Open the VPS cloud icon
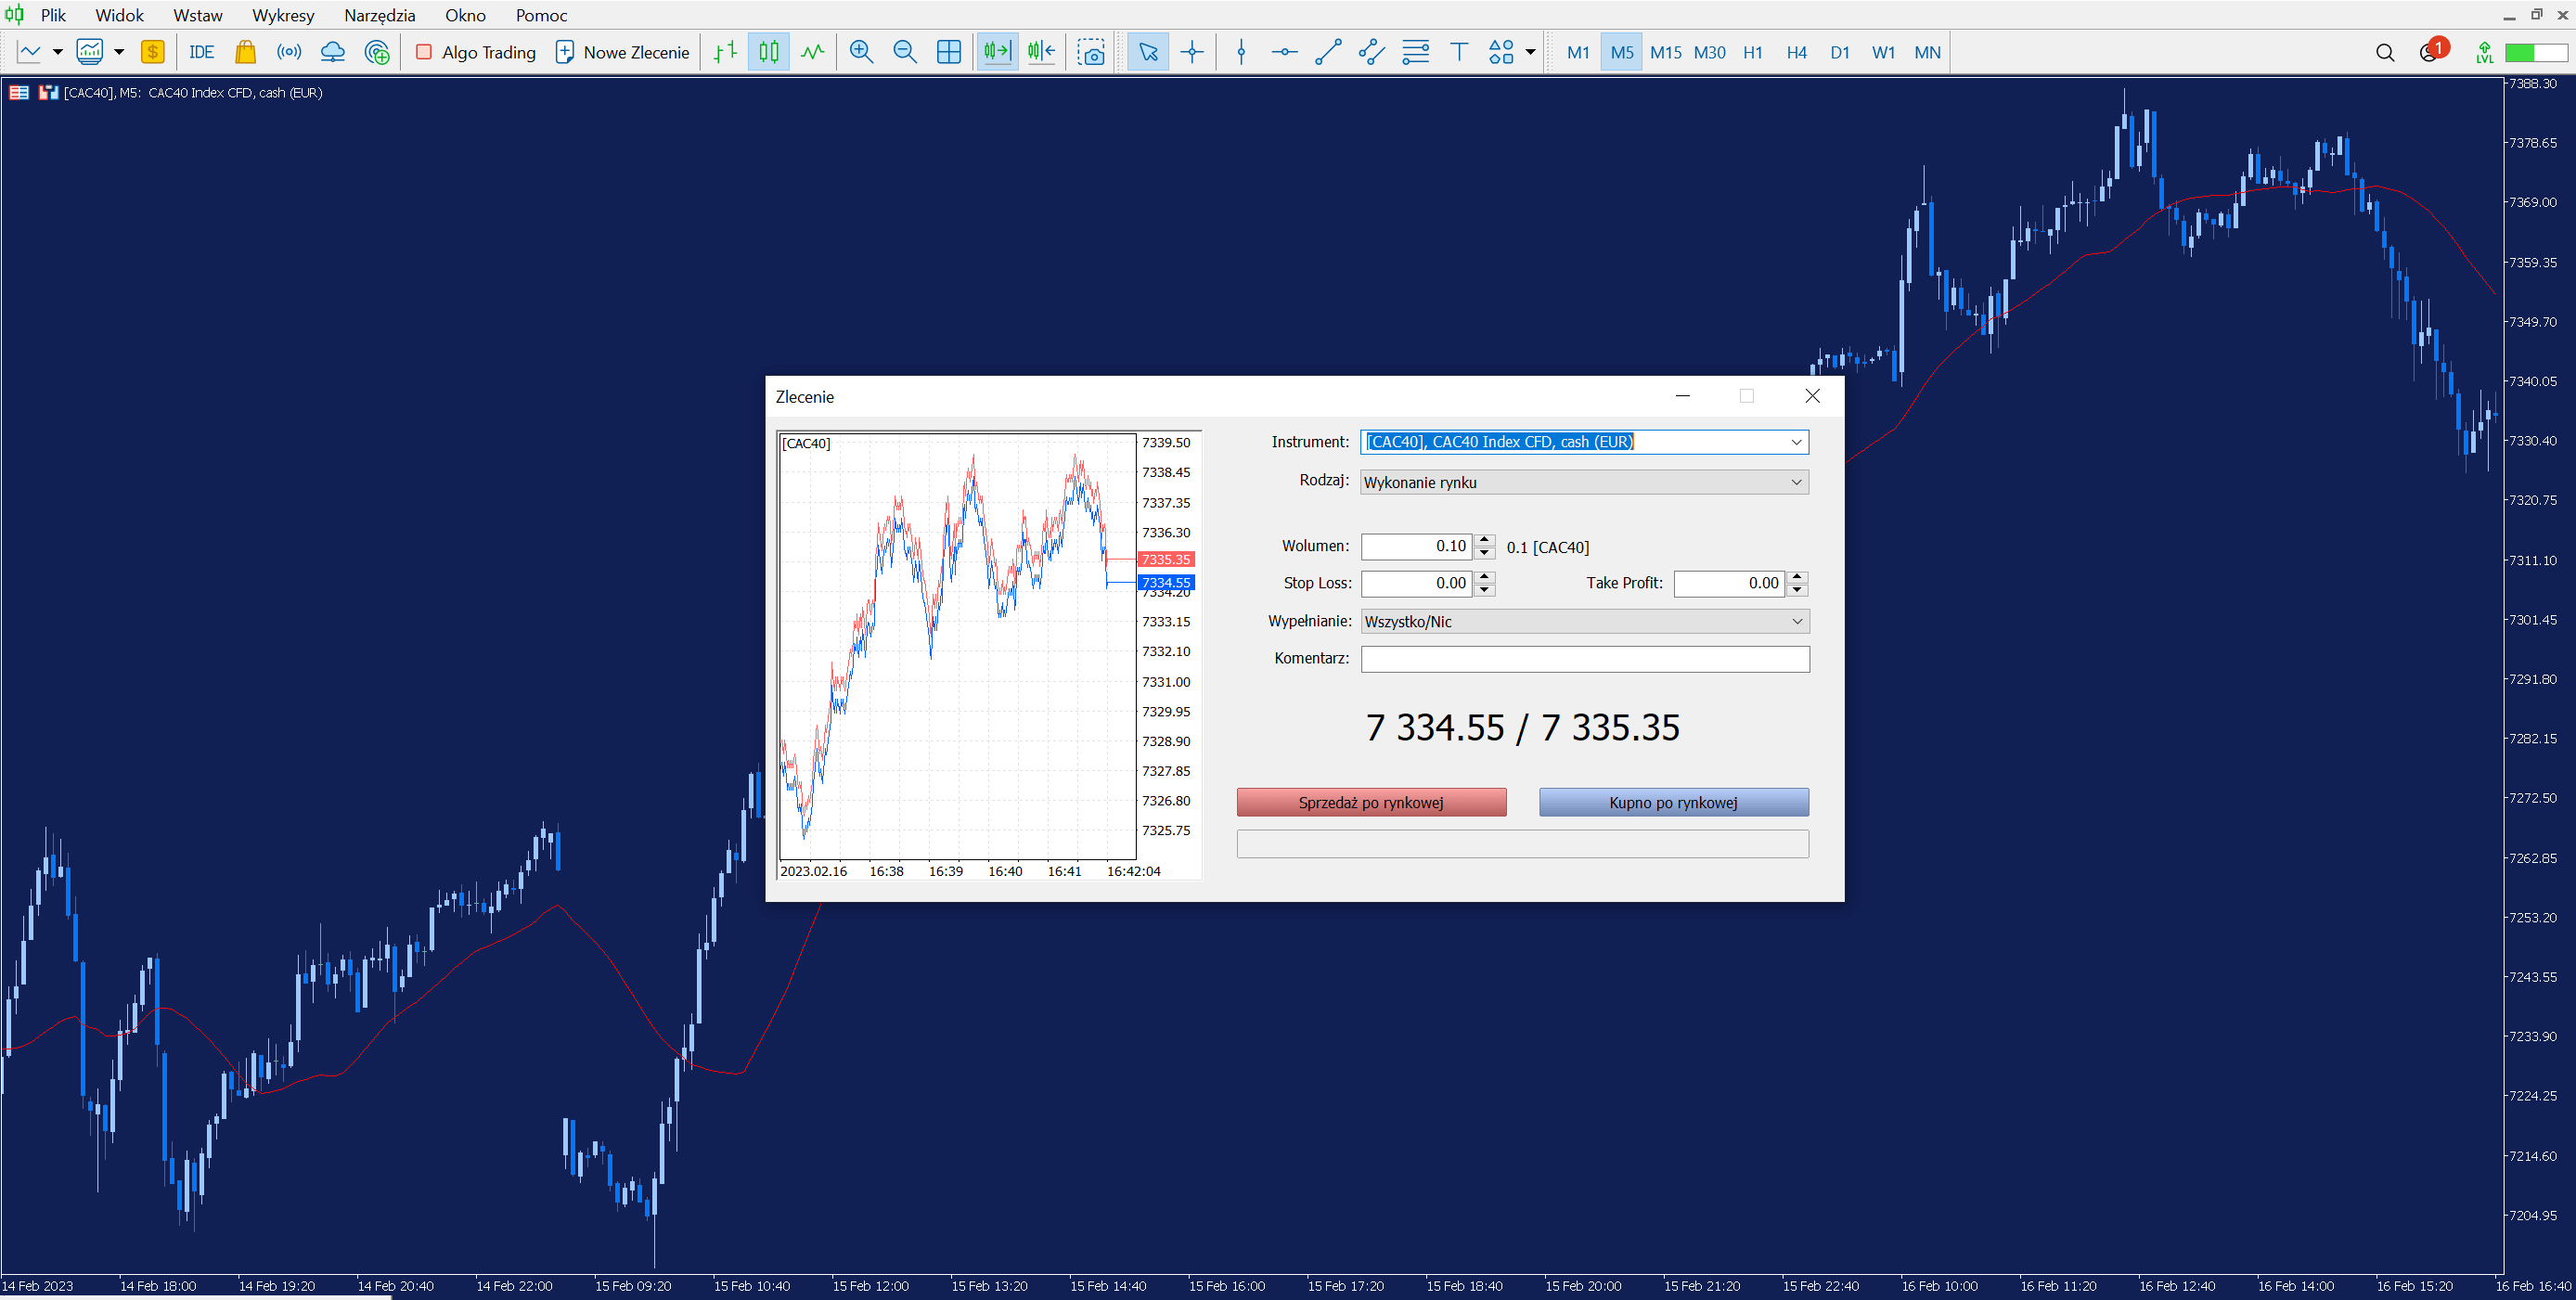Image resolution: width=2576 pixels, height=1300 pixels. pos(333,52)
